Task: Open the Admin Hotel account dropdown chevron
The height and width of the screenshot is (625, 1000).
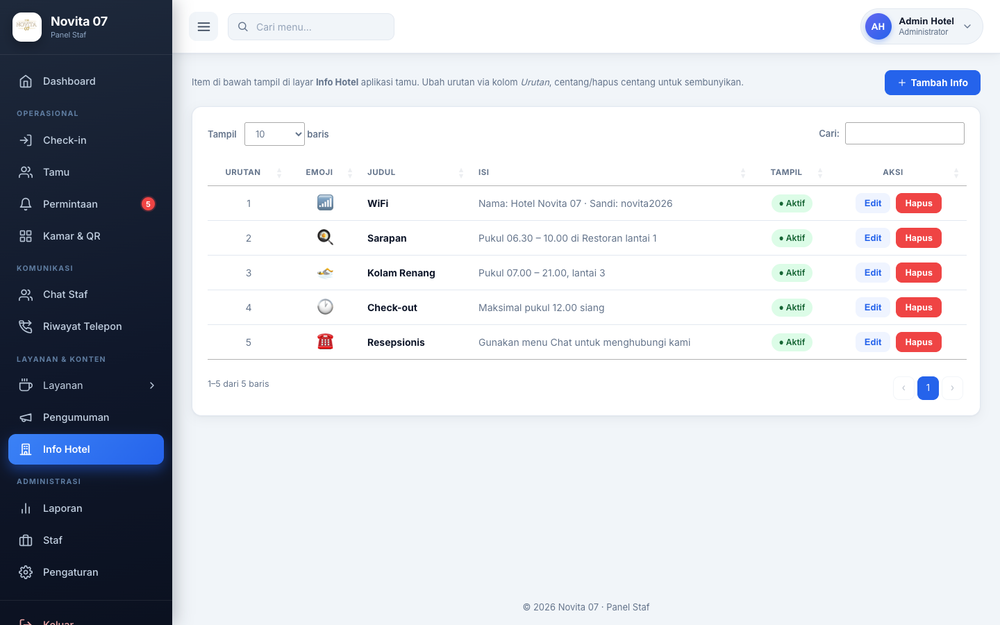Action: [x=967, y=27]
